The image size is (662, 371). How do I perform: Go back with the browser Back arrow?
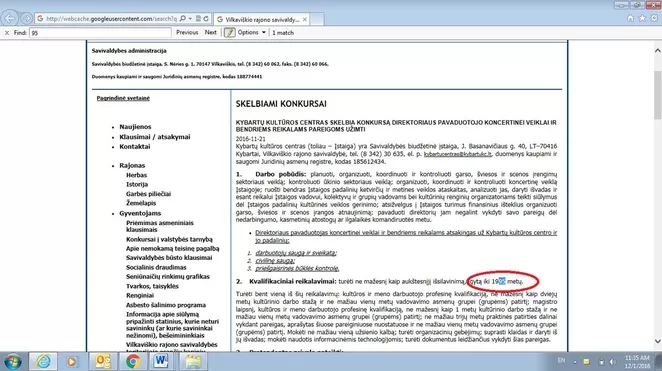click(x=9, y=18)
